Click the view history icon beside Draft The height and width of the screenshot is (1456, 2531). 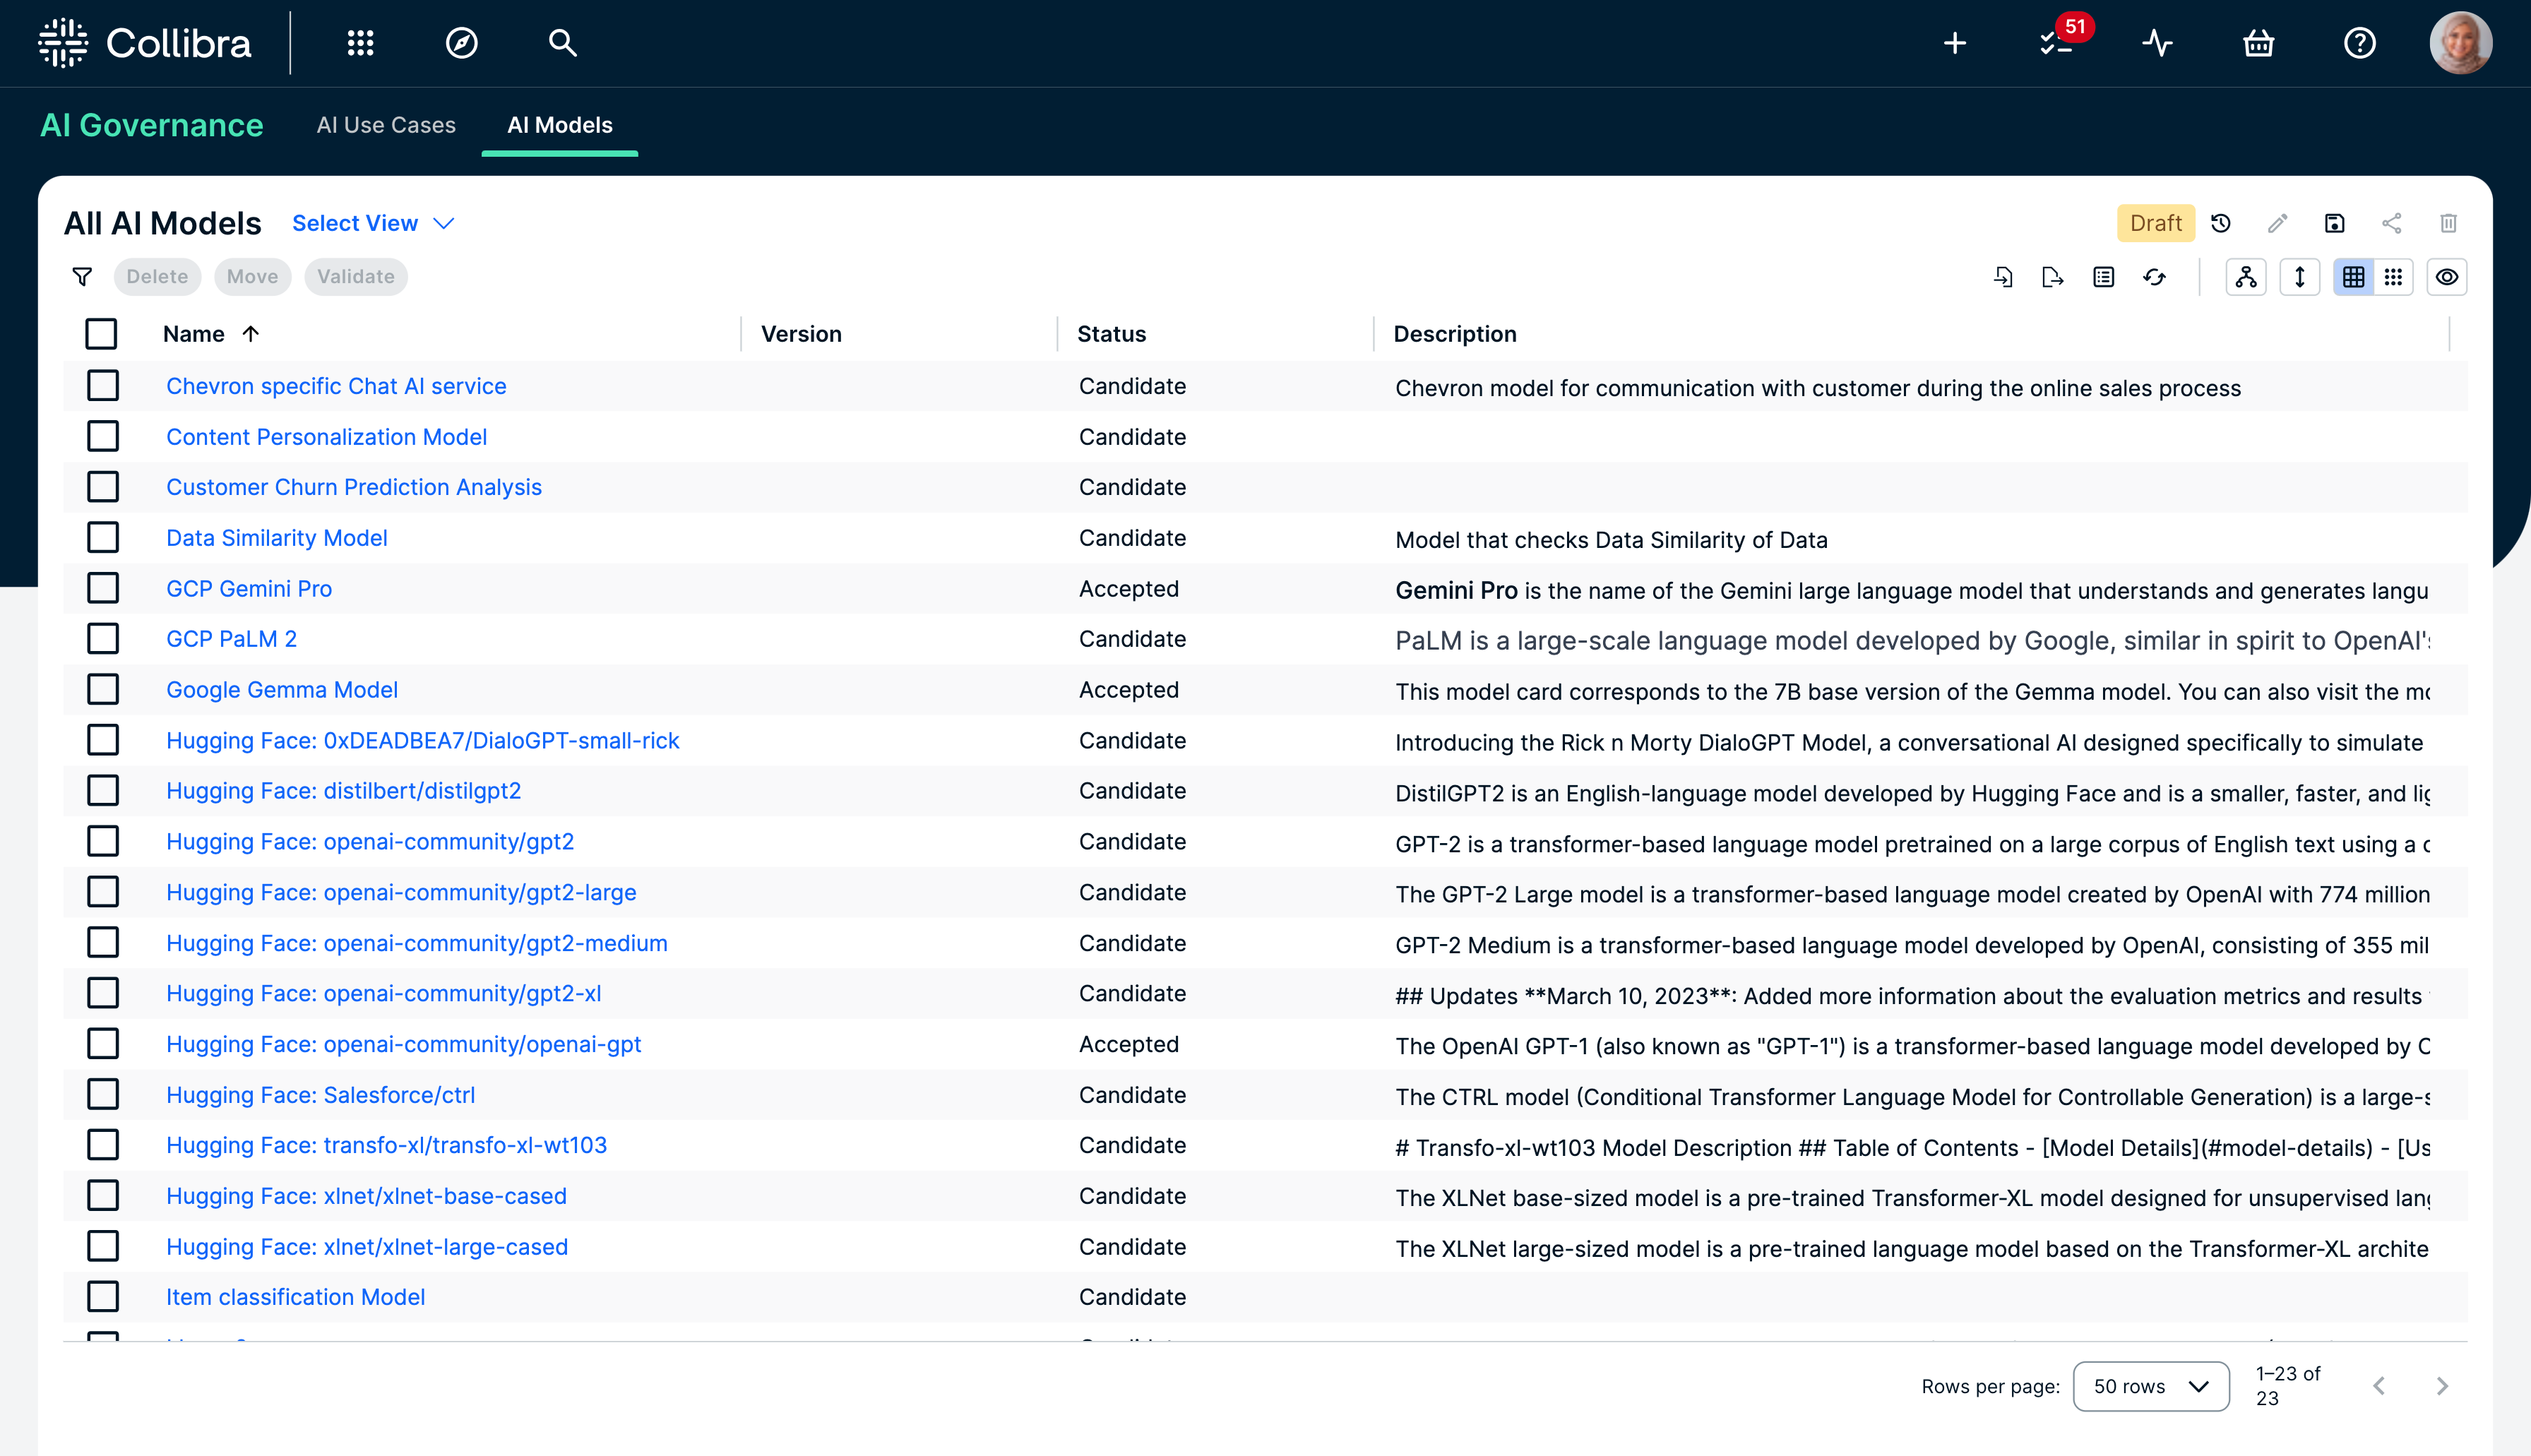point(2221,223)
